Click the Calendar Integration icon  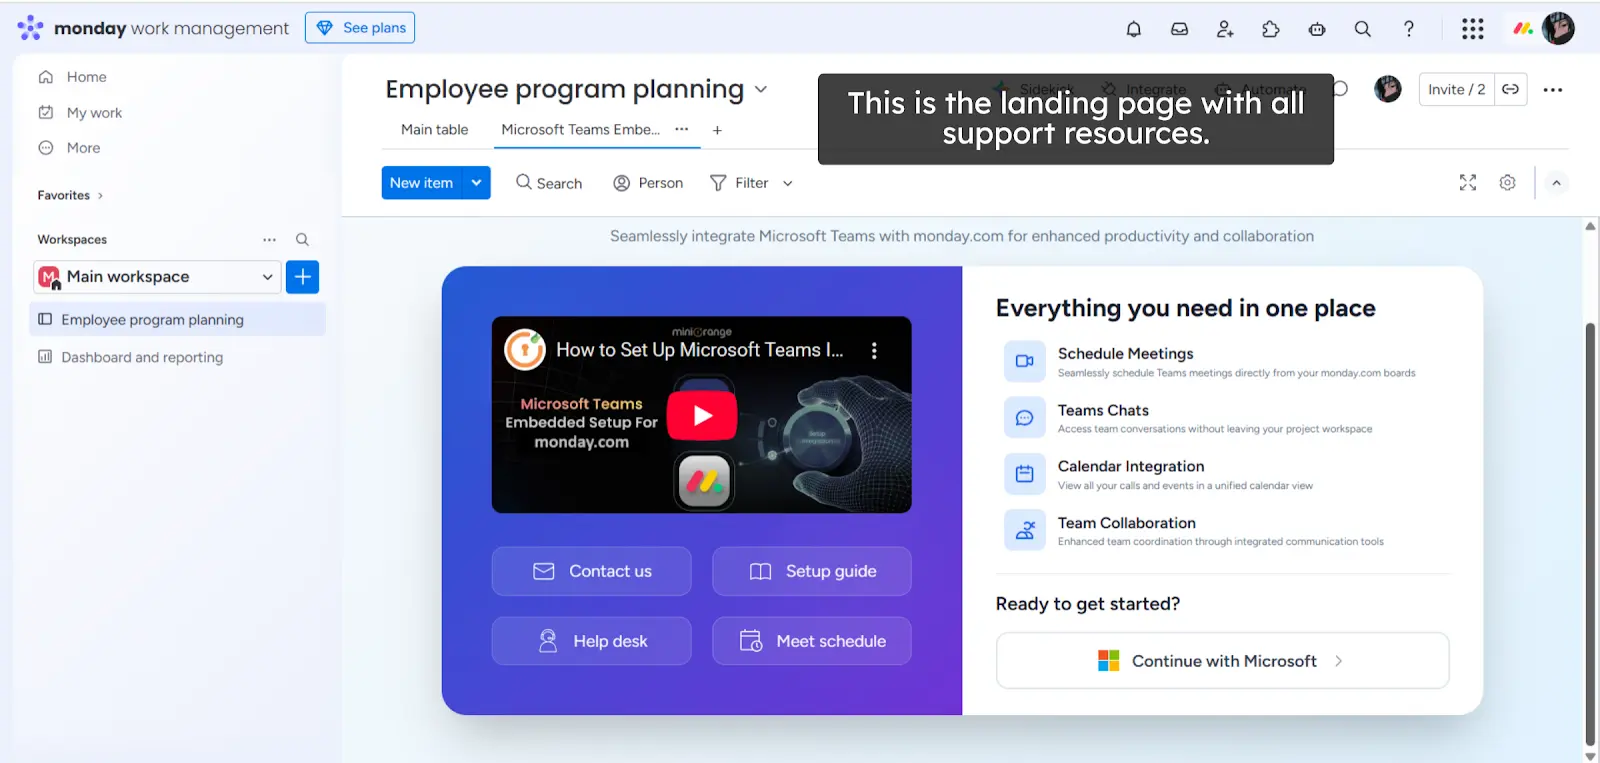[x=1024, y=474]
